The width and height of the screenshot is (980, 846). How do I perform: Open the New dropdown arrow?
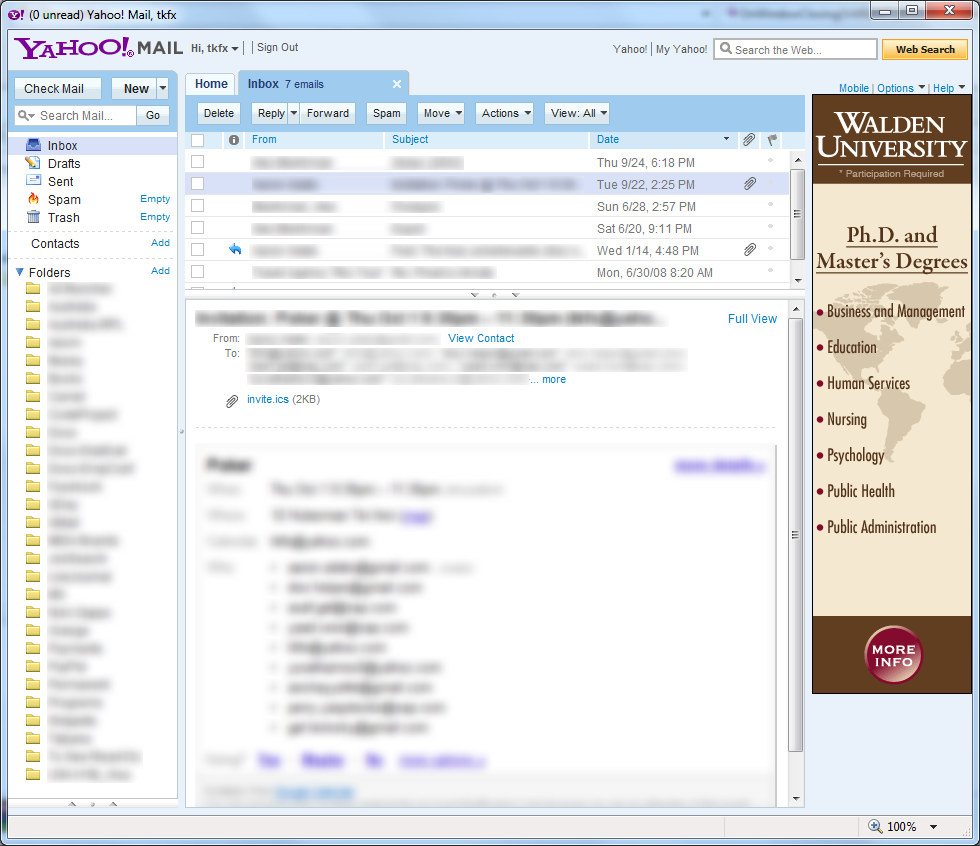(x=162, y=88)
